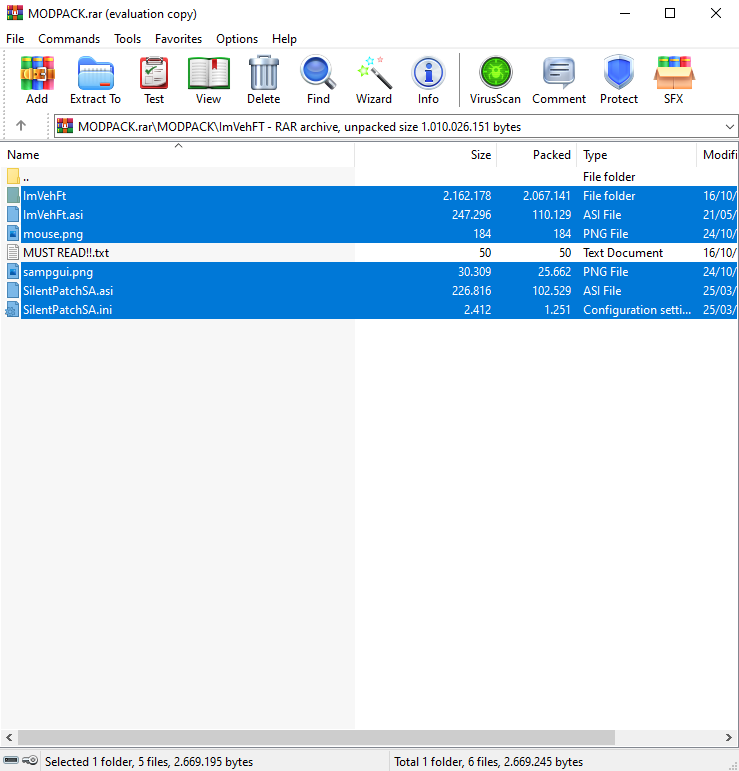Show archive Info
Image resolution: width=739 pixels, height=771 pixels.
428,73
